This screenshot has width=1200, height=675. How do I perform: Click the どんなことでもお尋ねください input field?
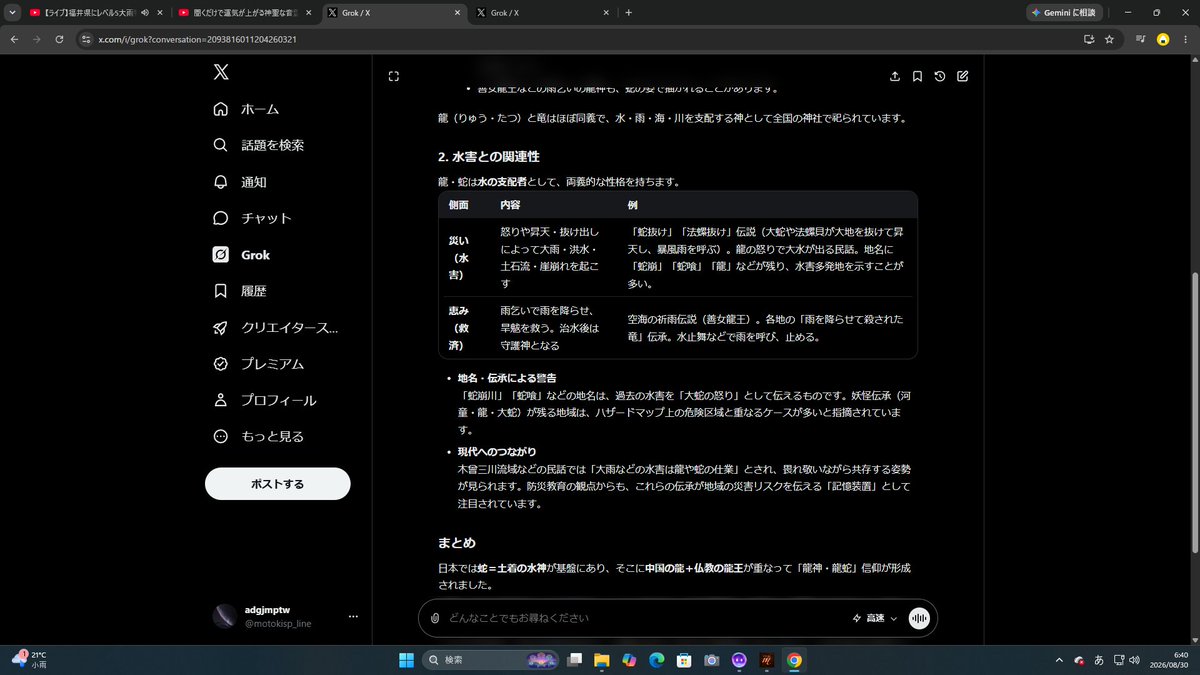coord(644,618)
